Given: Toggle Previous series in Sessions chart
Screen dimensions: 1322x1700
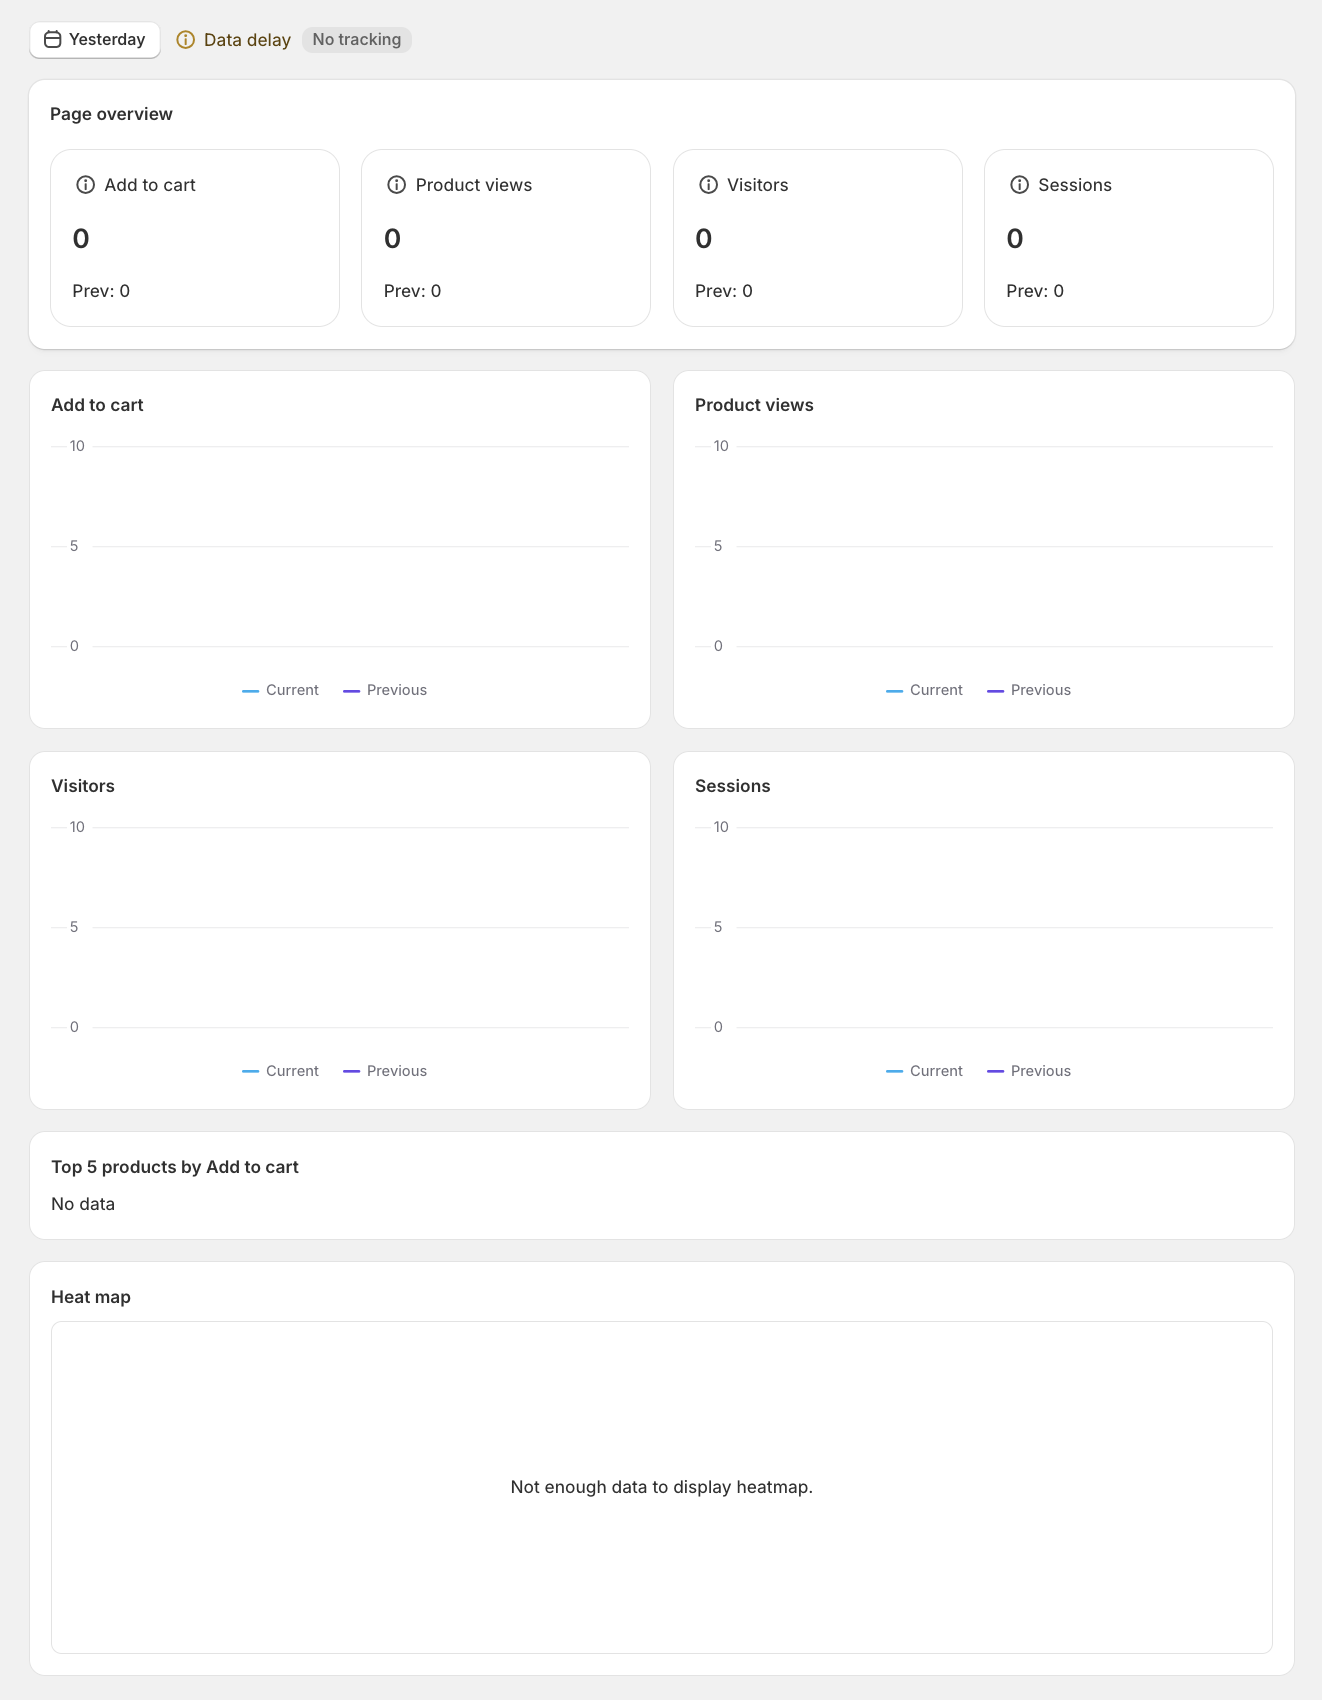Looking at the screenshot, I should click(1029, 1071).
